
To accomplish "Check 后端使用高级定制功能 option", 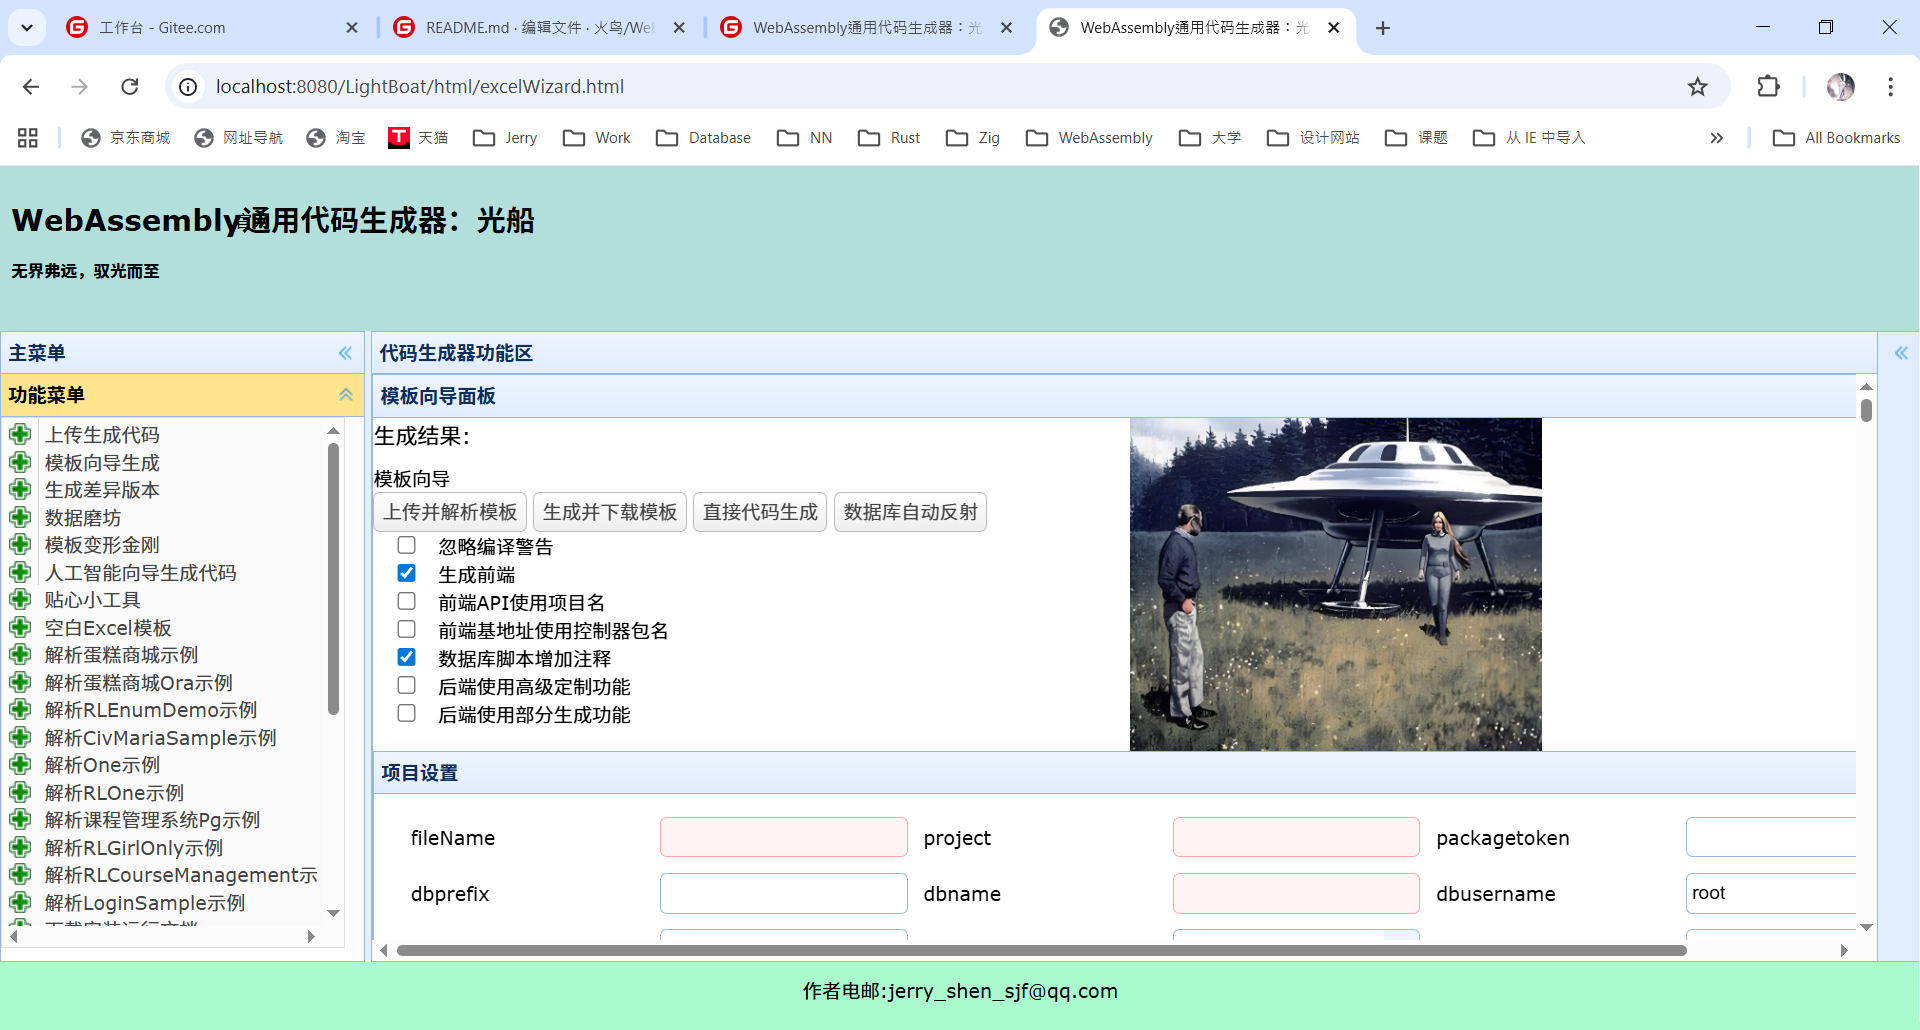I will pos(407,685).
